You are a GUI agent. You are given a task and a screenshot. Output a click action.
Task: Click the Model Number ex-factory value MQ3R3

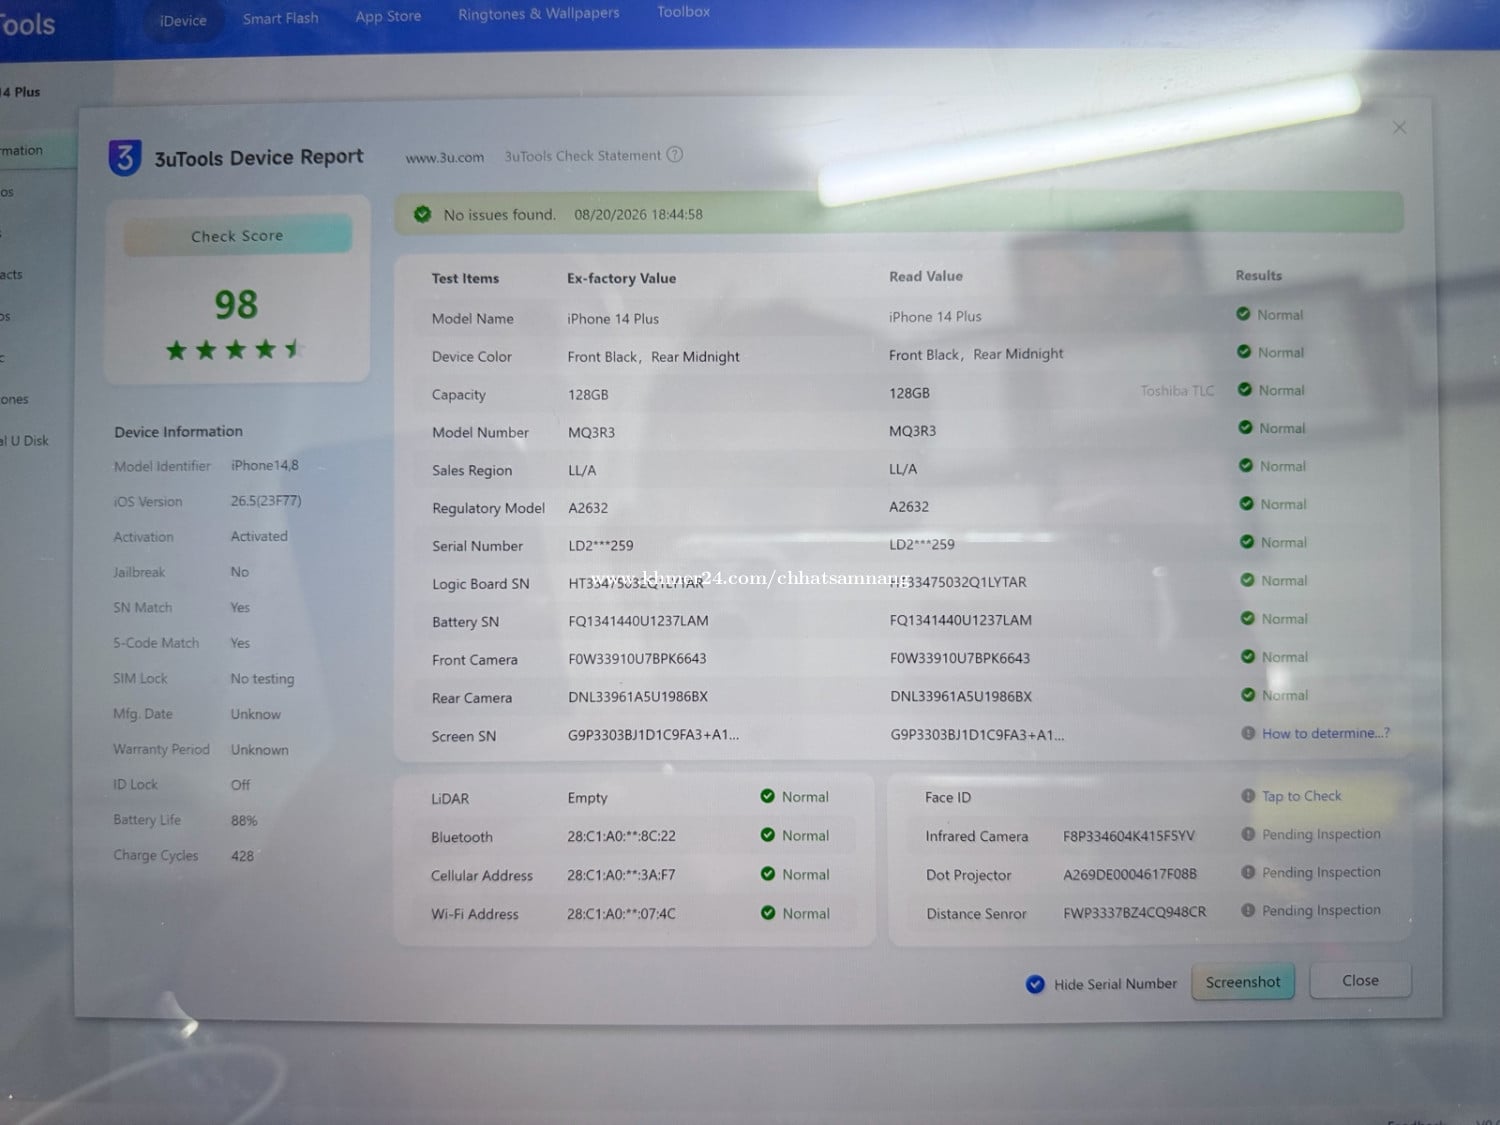(x=591, y=432)
